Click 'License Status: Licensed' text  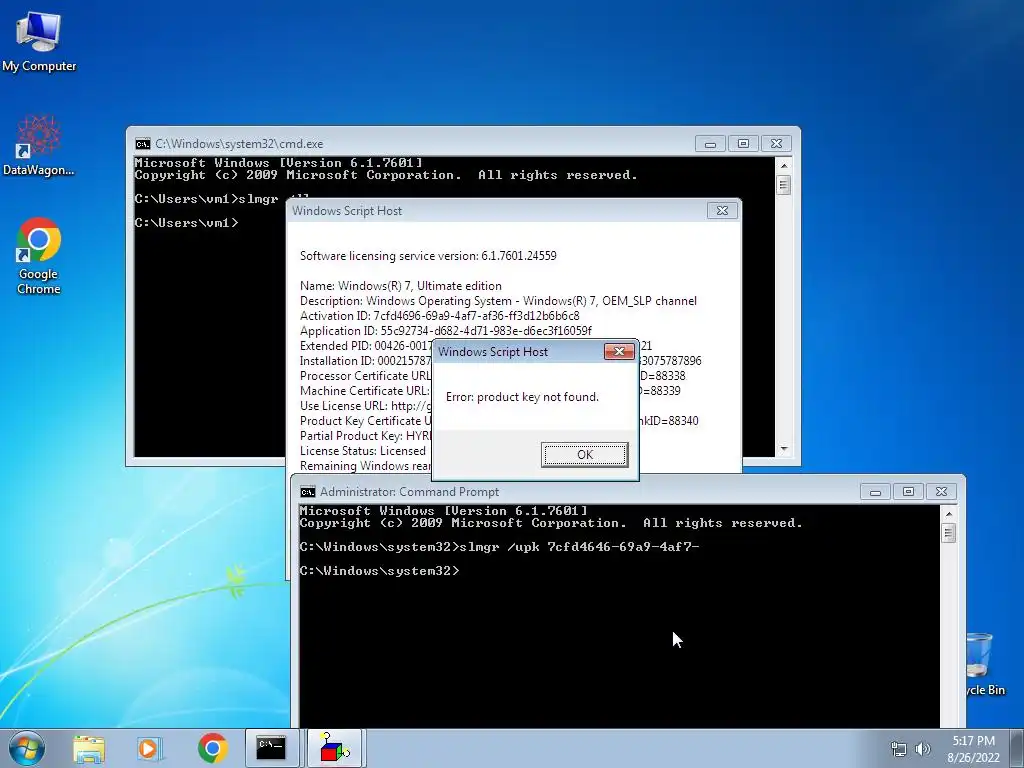tap(362, 451)
